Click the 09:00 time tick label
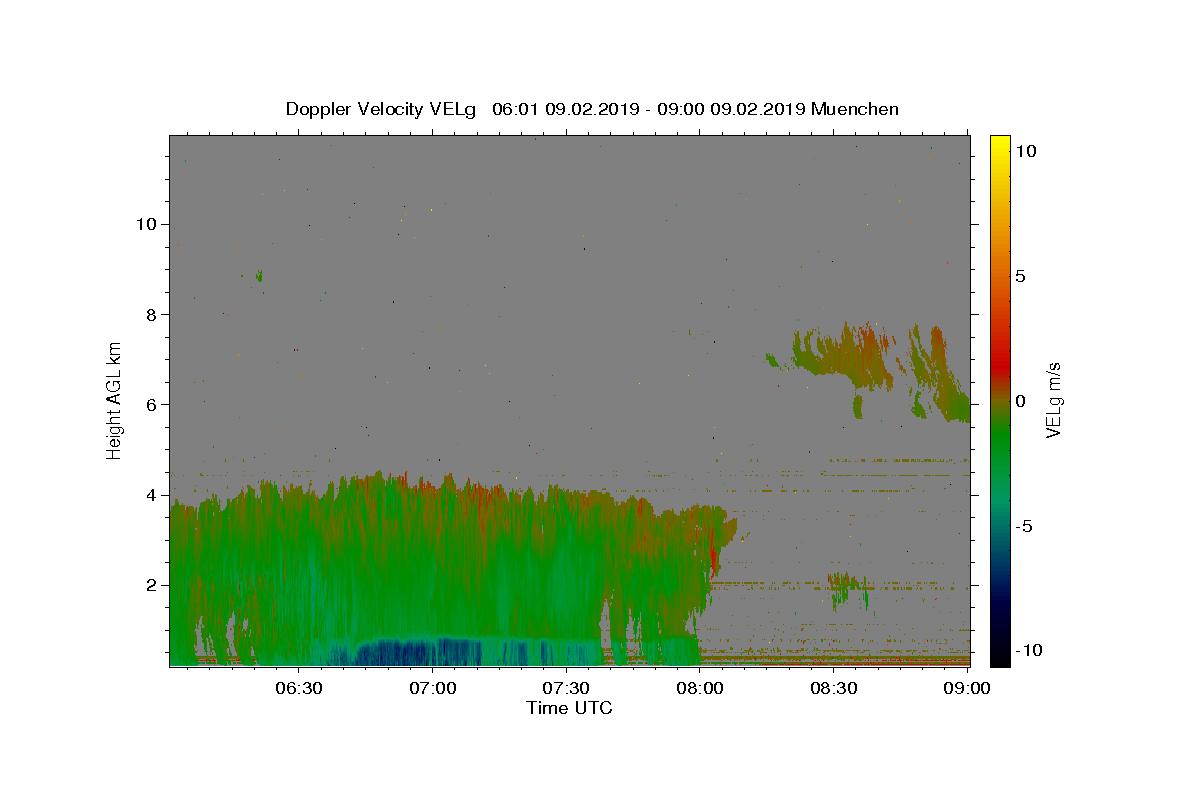 (x=967, y=688)
